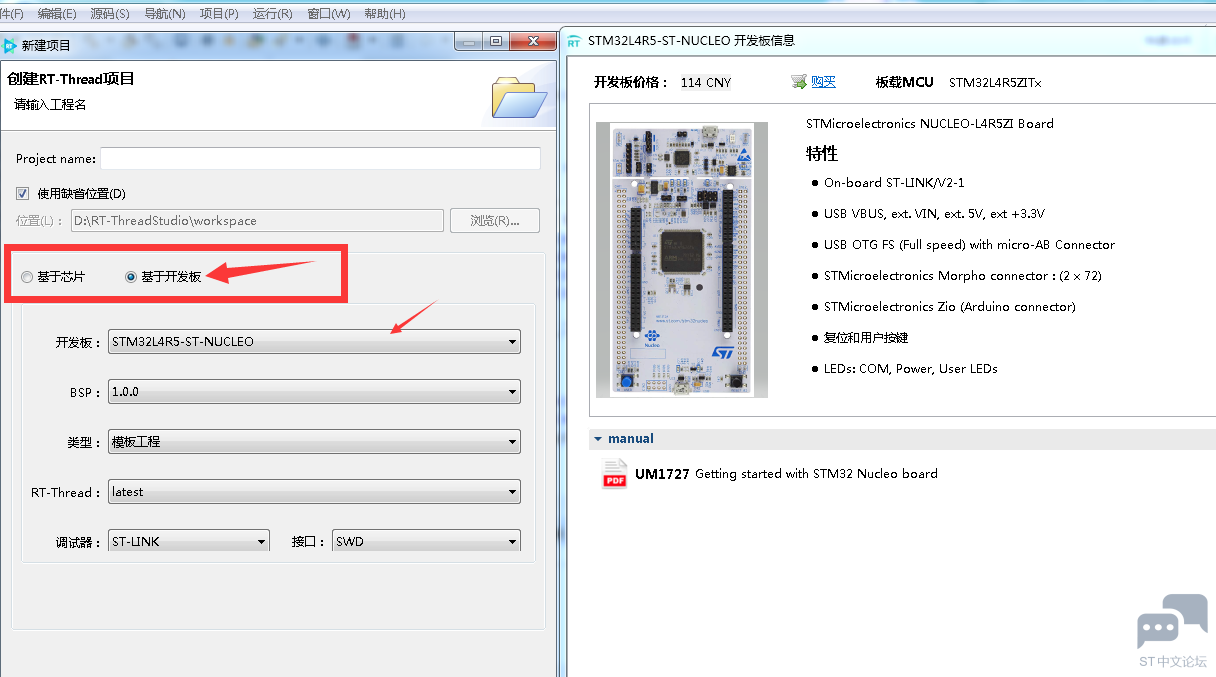Open the BSP version 1.0.0 dropdown
The image size is (1216, 677).
tap(314, 392)
